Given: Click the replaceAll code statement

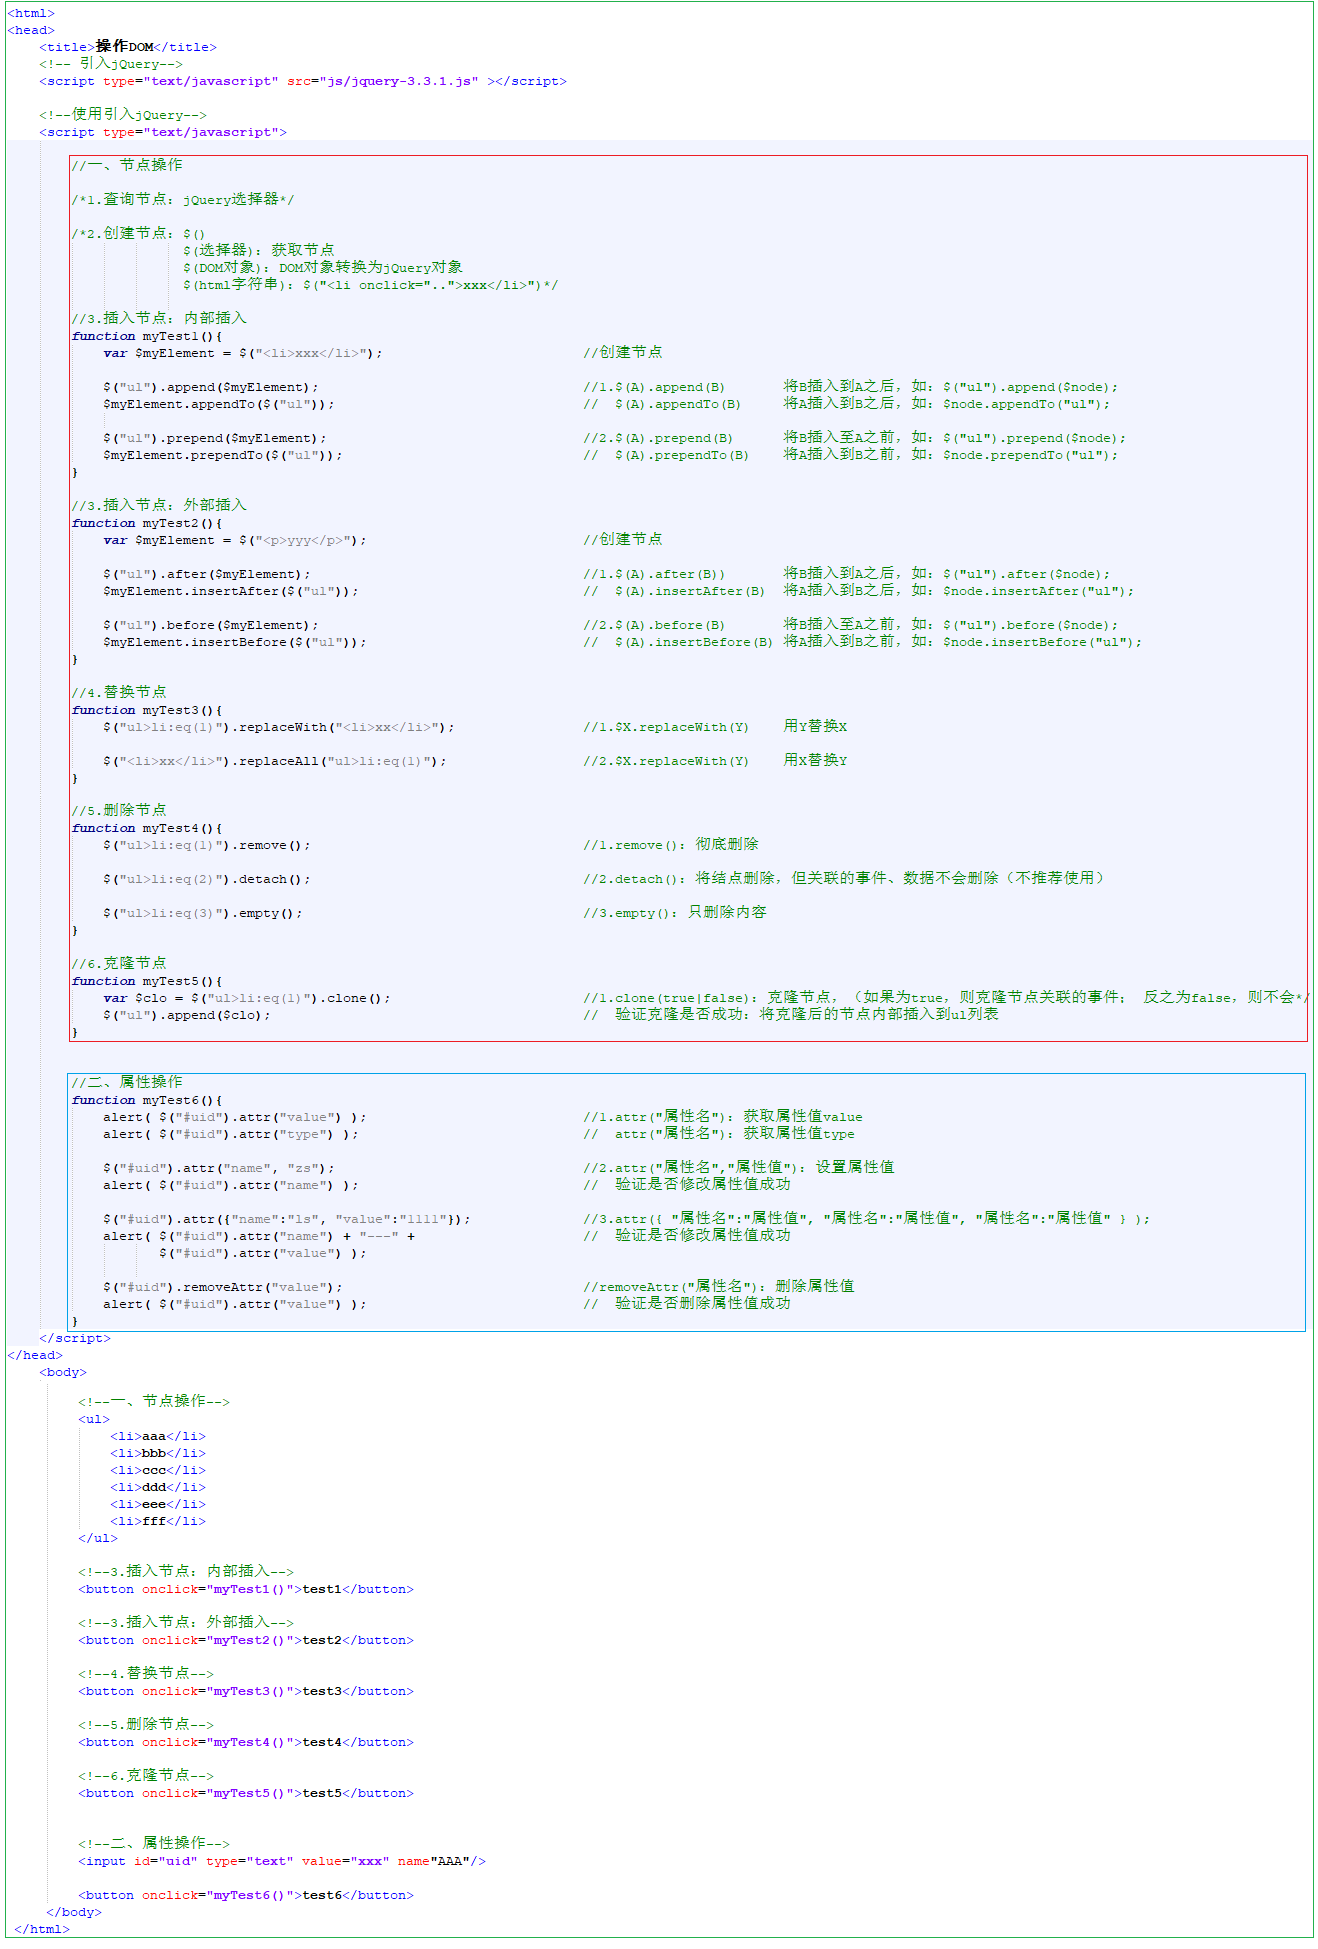Looking at the screenshot, I should tap(274, 761).
